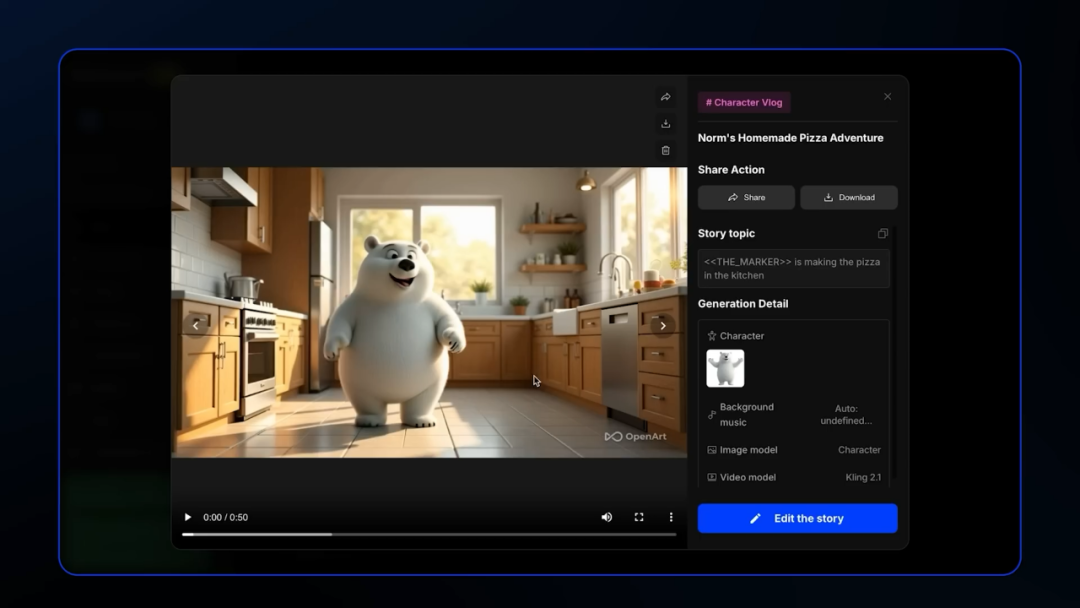Click the Character Vlog tag

click(x=744, y=102)
